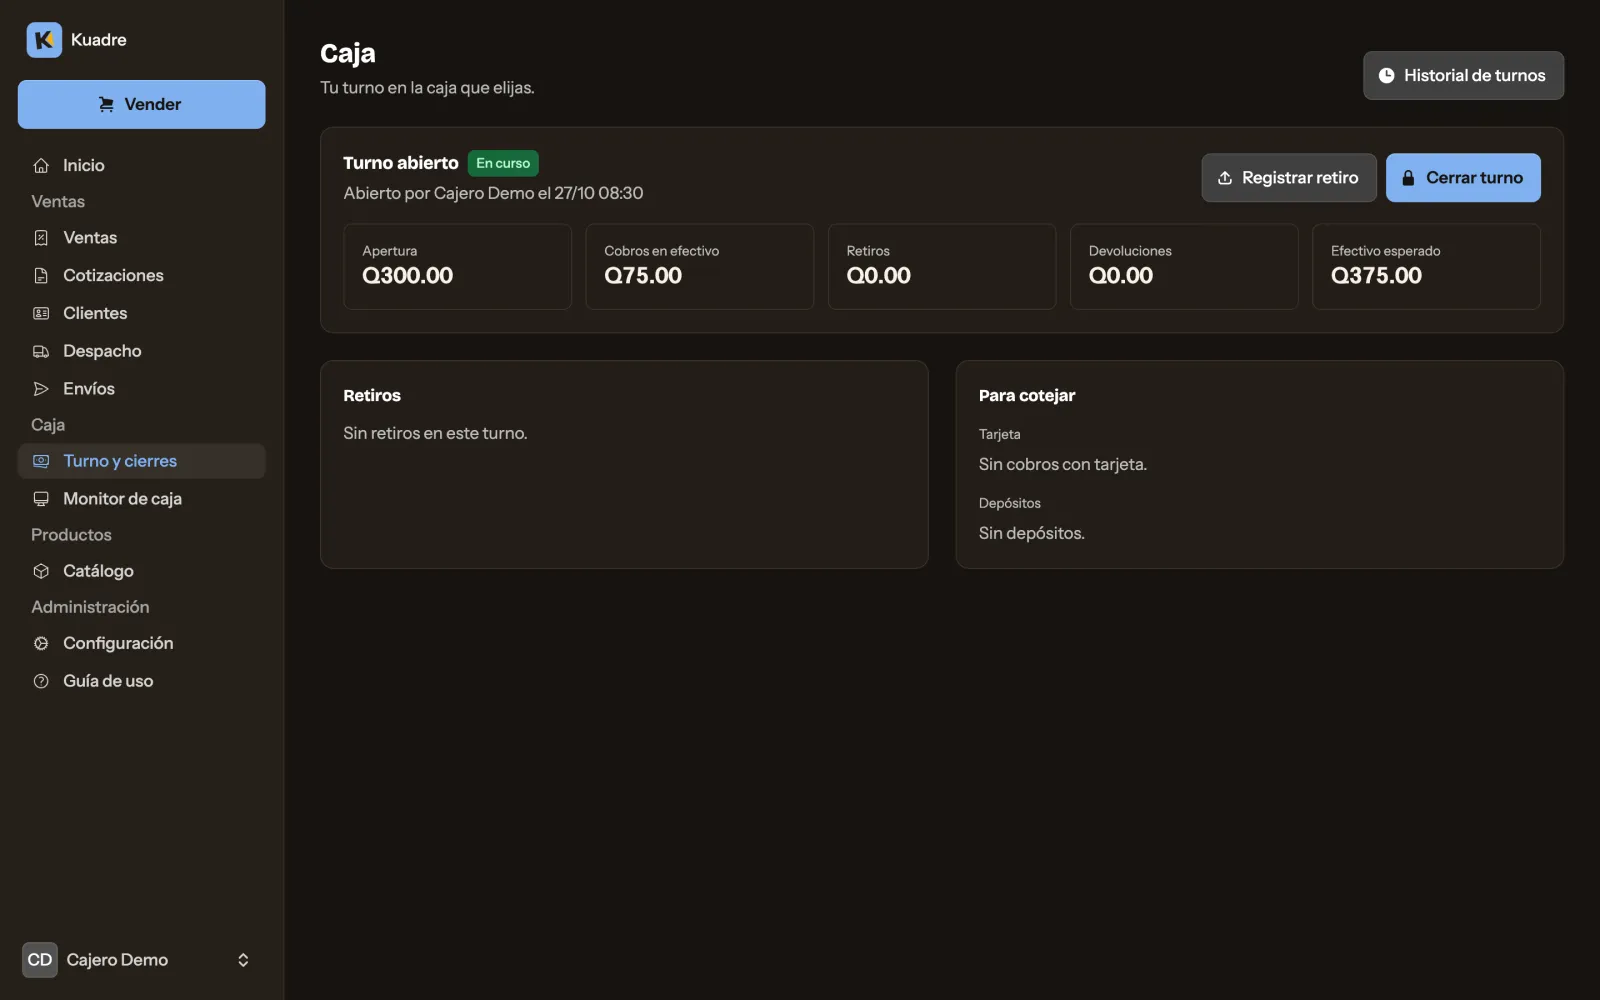Select Monitor de caja in the sidebar

141,499
